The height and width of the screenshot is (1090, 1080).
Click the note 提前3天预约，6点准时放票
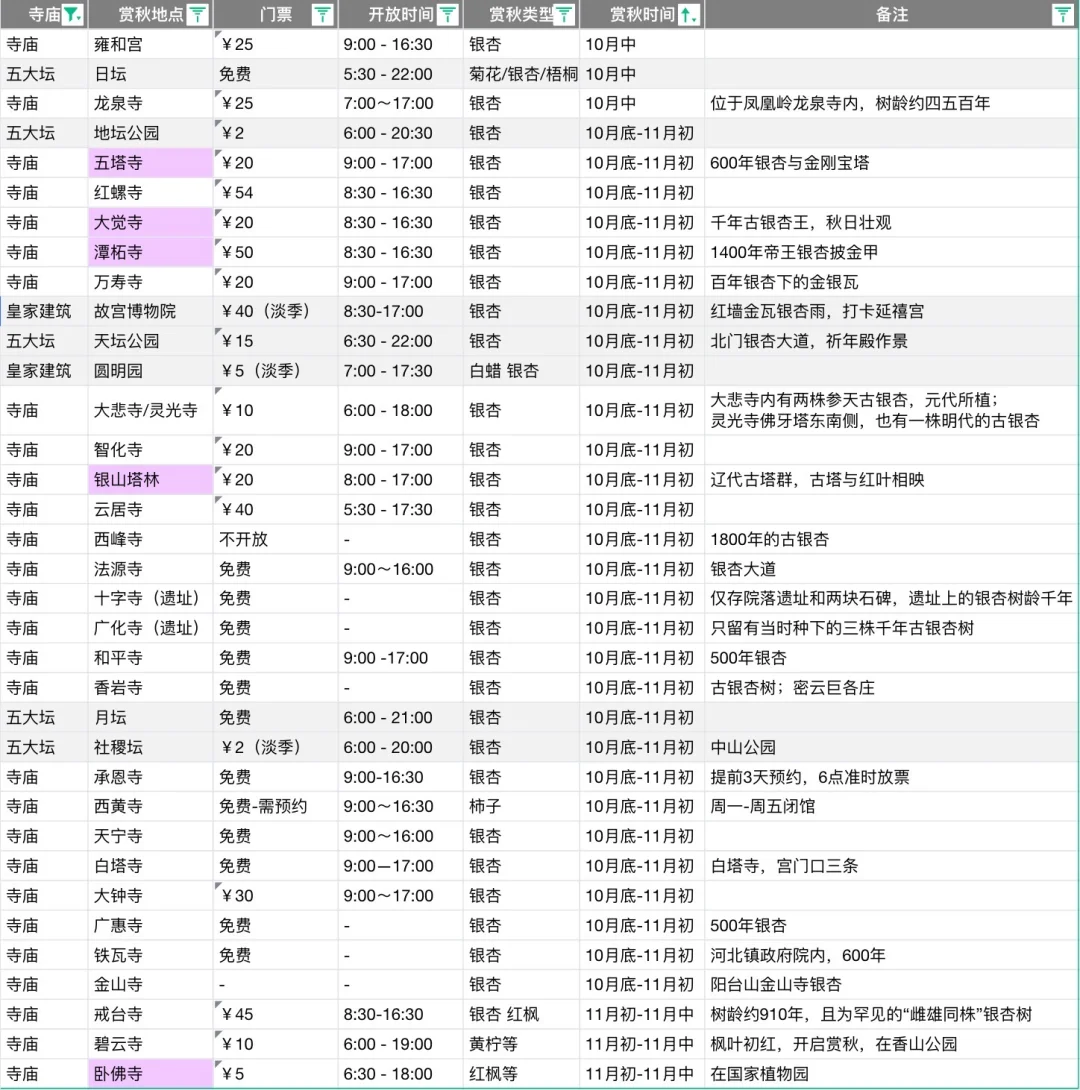point(810,778)
